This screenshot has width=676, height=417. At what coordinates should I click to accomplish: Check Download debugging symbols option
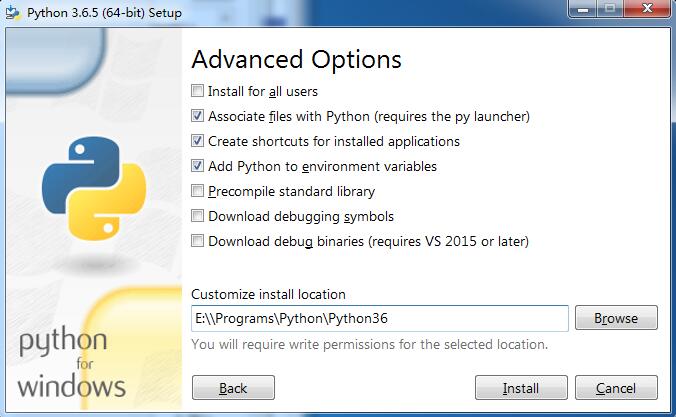coord(197,216)
